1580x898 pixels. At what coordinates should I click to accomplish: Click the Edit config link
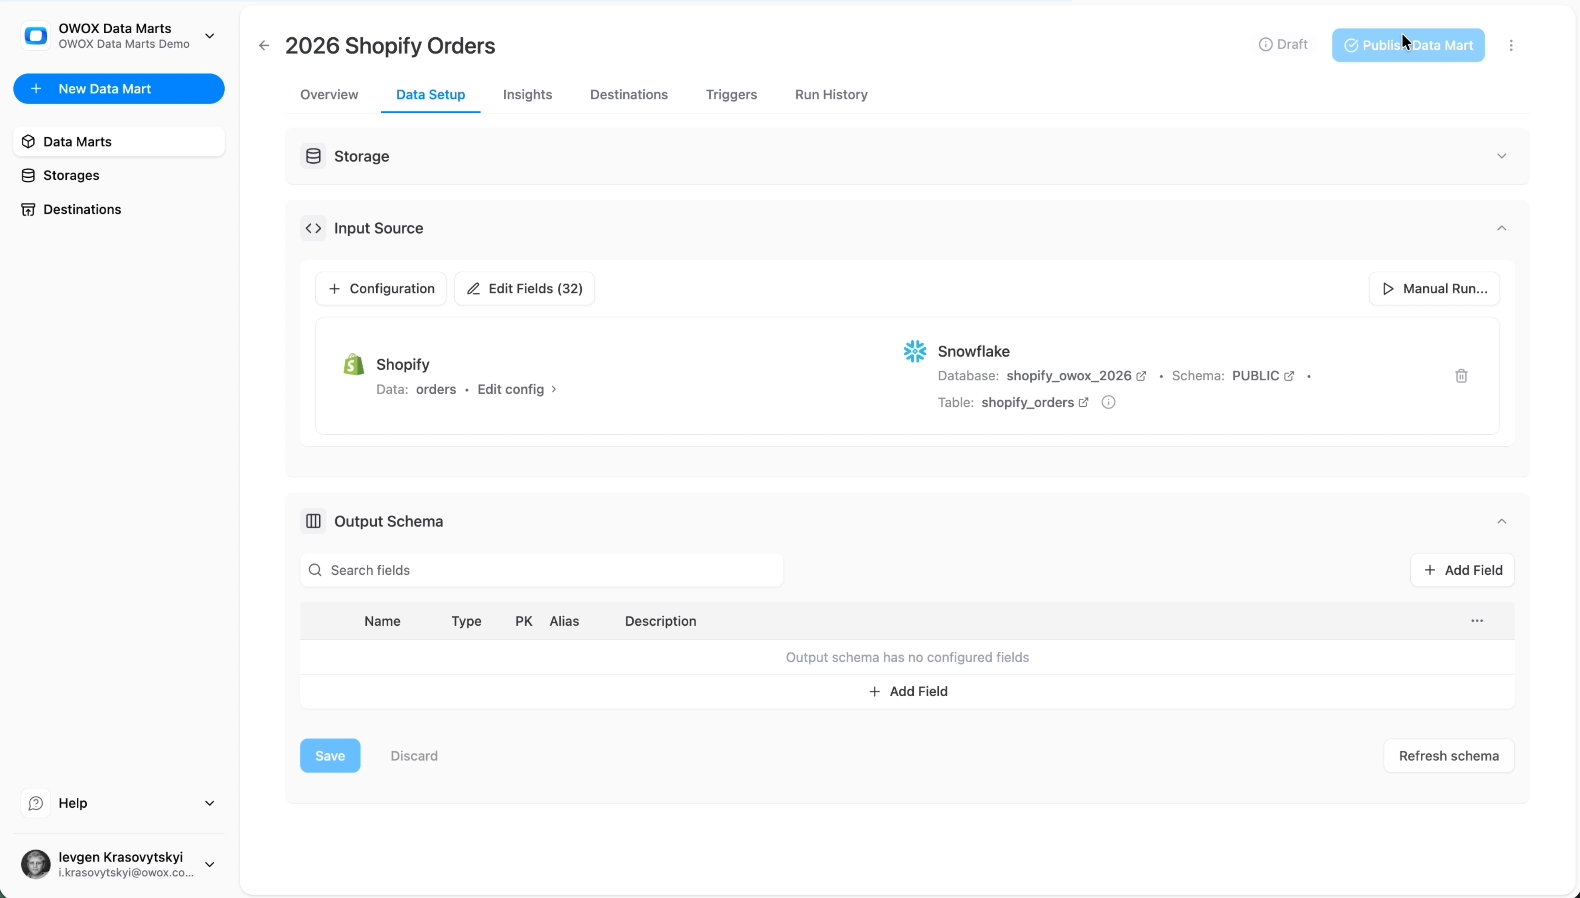[x=517, y=389]
